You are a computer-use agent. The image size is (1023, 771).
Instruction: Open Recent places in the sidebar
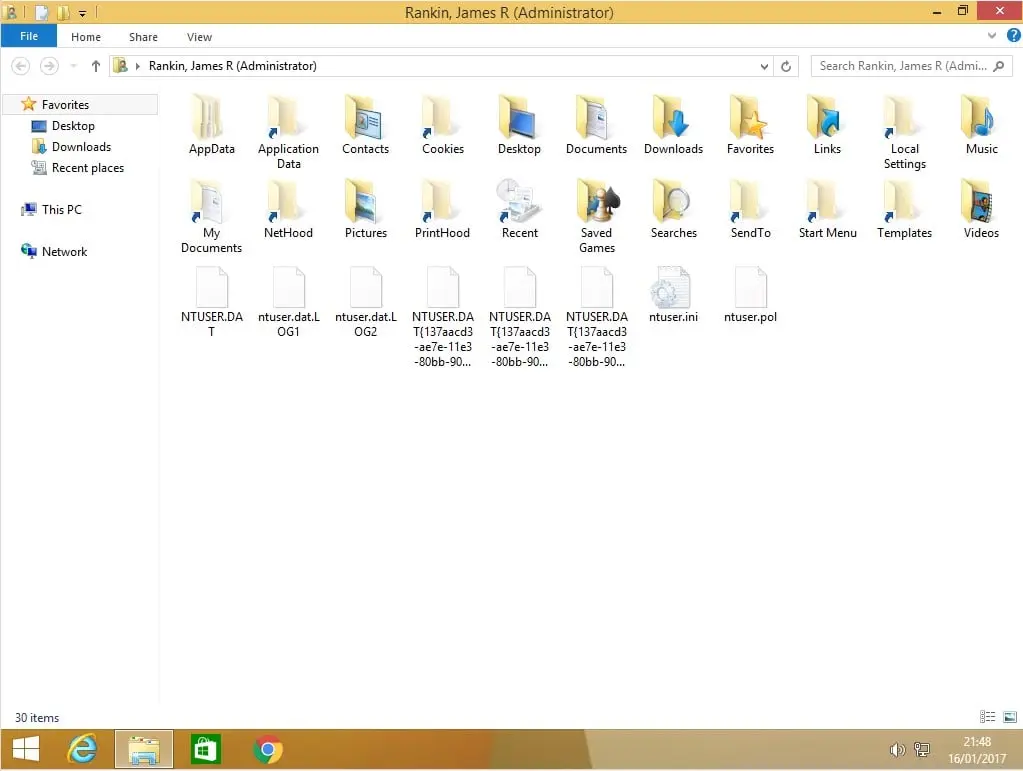[x=88, y=168]
